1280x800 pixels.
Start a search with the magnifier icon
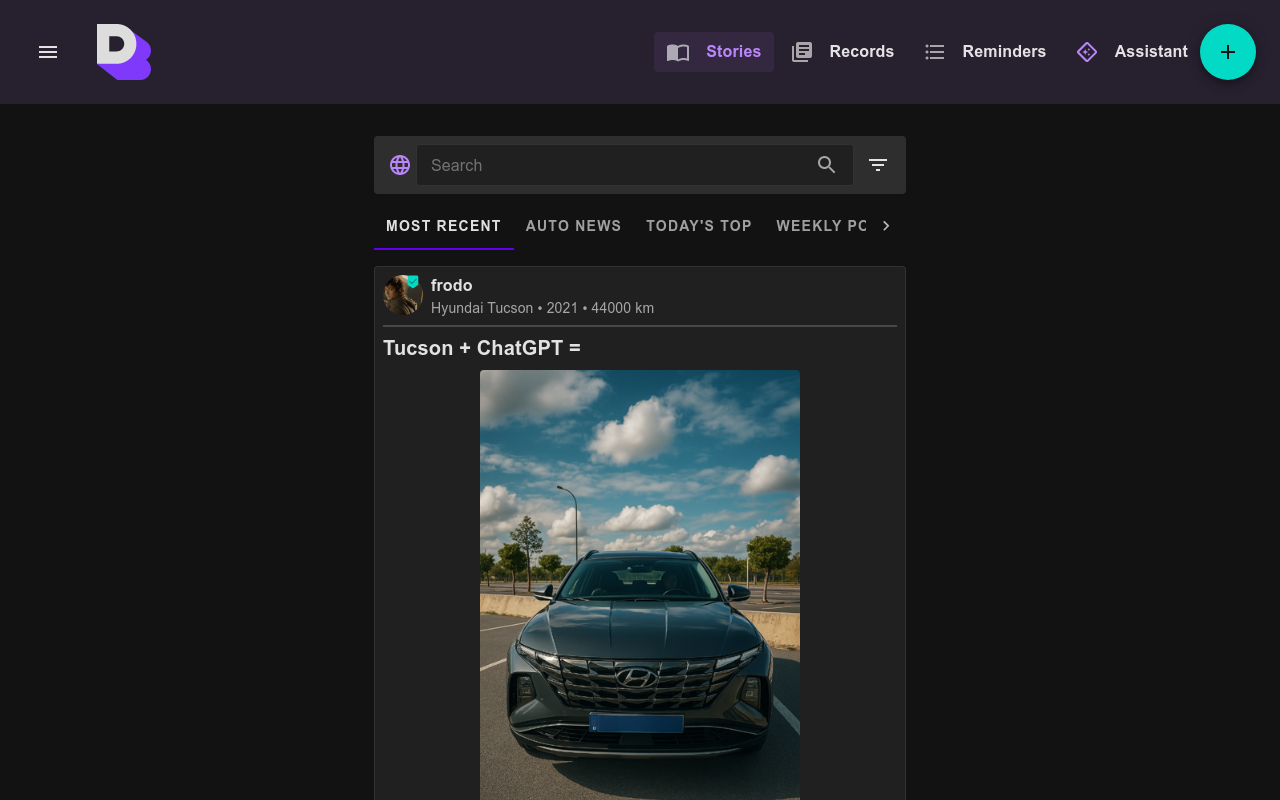pyautogui.click(x=827, y=165)
